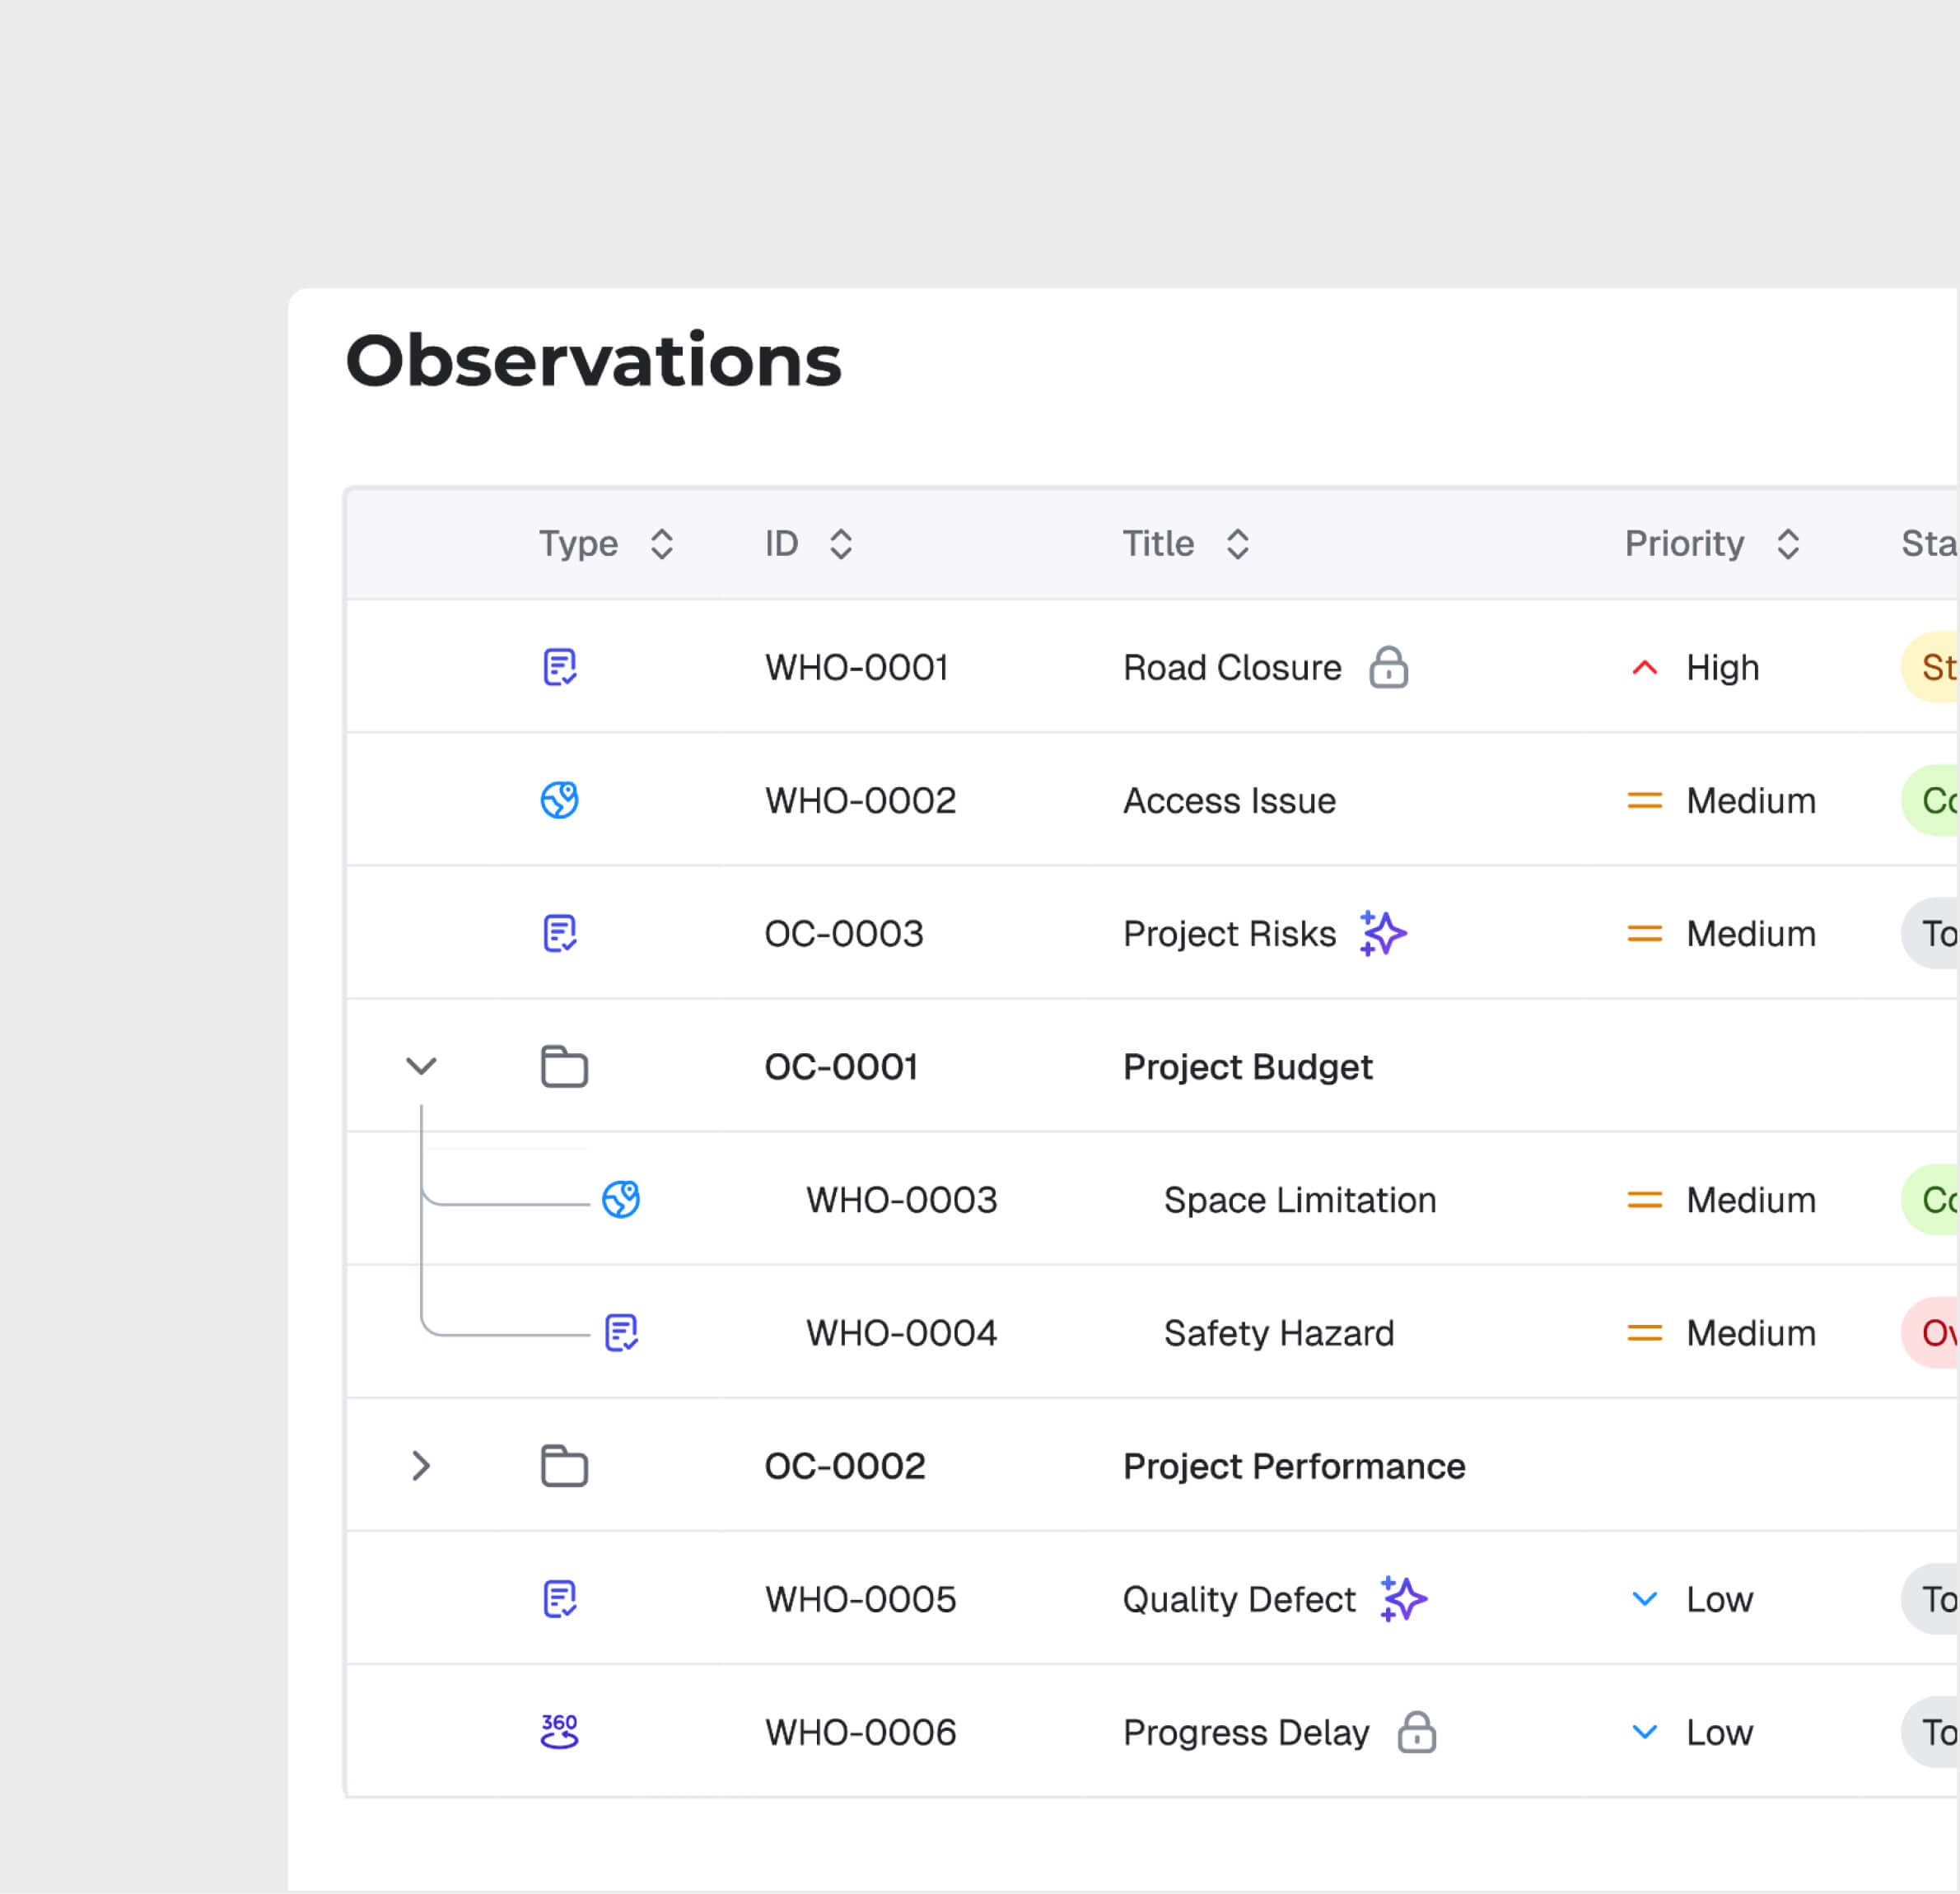This screenshot has width=1960, height=1894.
Task: Select the globe type icon for WHO-0002
Action: (560, 800)
